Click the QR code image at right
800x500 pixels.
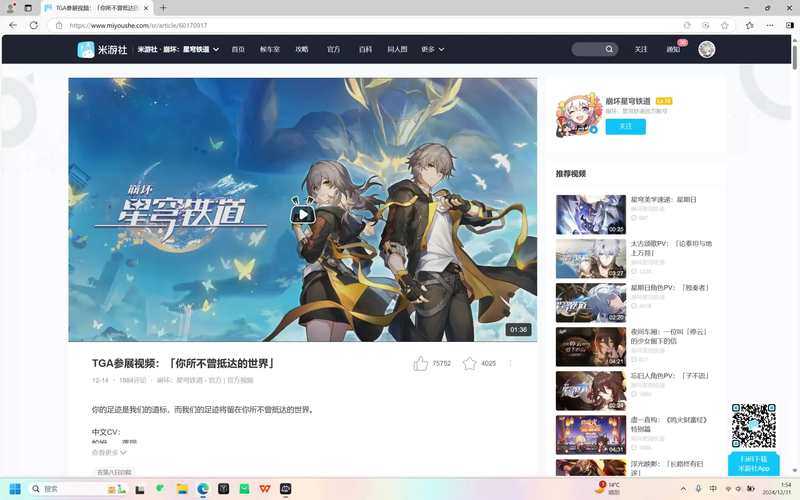[x=754, y=426]
